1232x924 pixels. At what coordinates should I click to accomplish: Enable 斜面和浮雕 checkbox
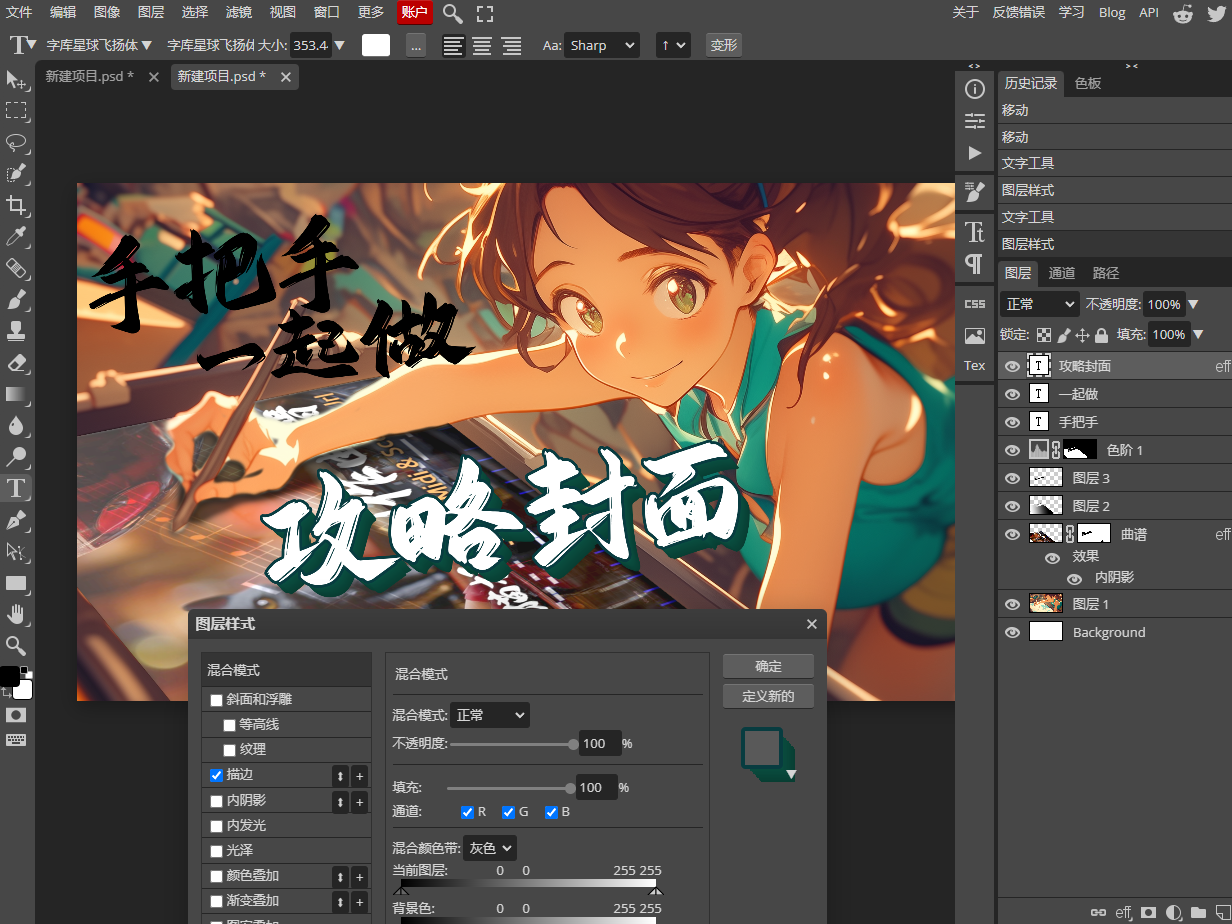coord(216,700)
